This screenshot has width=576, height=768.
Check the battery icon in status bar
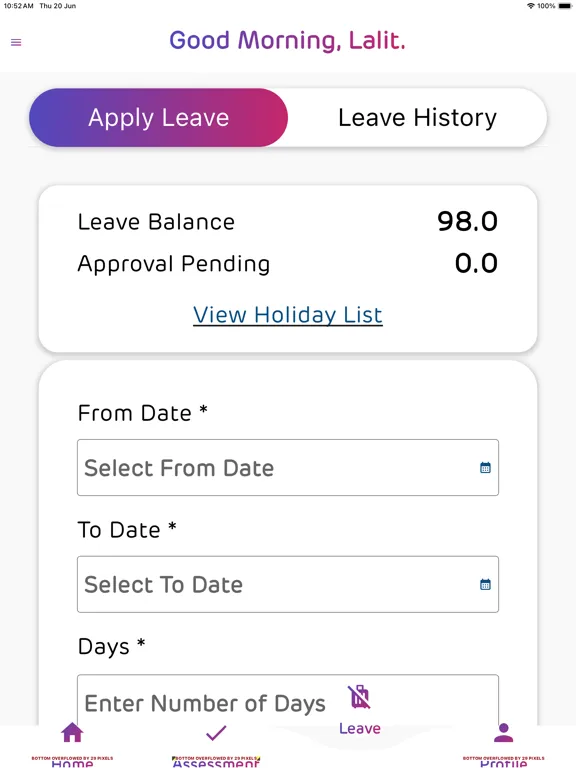(x=565, y=6)
